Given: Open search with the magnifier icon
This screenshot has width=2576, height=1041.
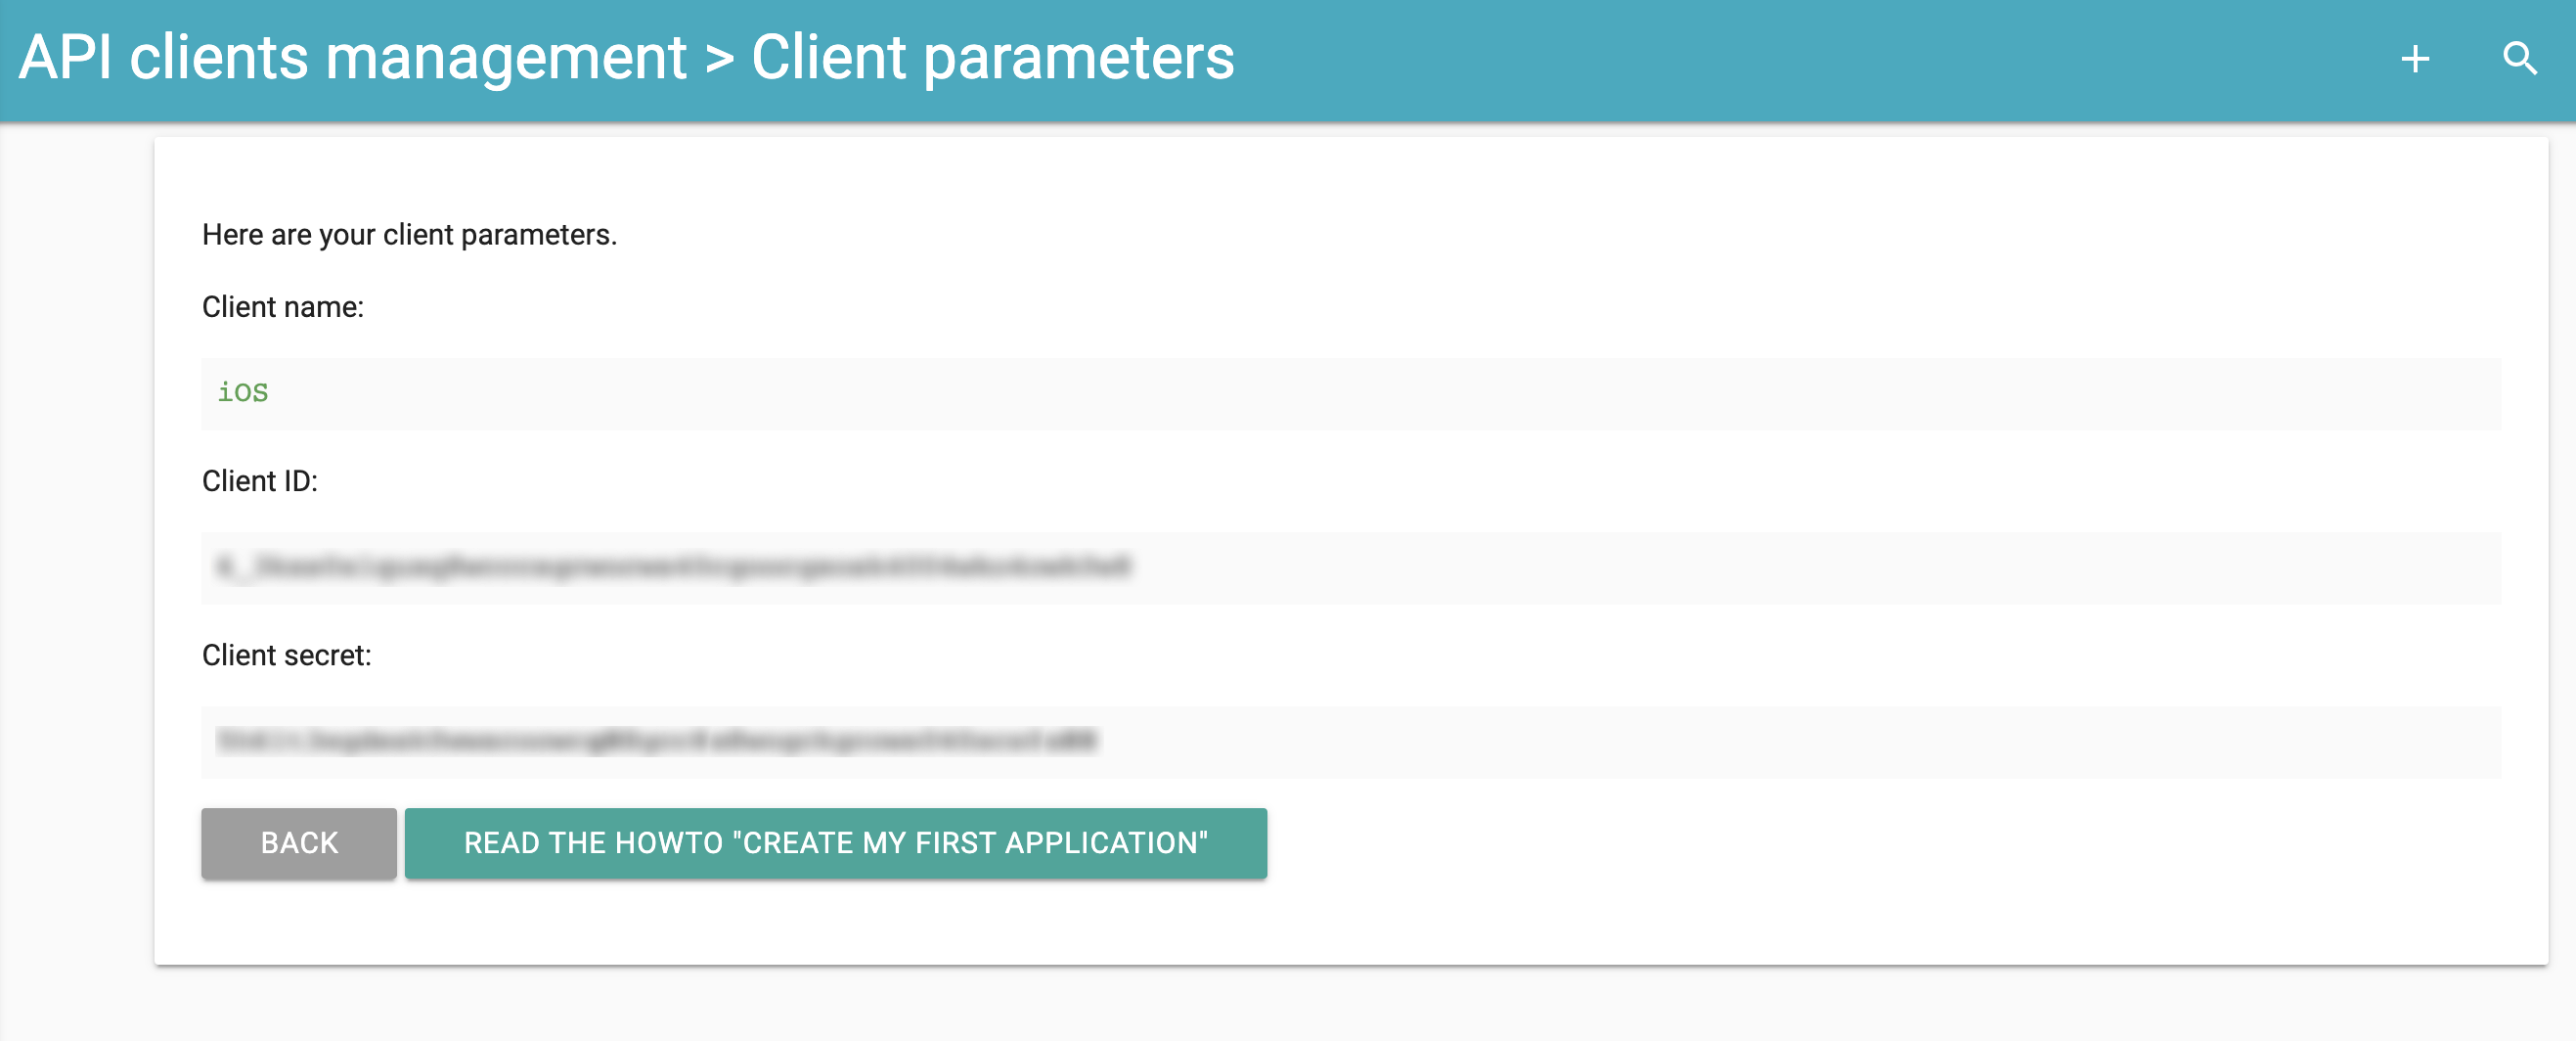Looking at the screenshot, I should pyautogui.click(x=2519, y=59).
